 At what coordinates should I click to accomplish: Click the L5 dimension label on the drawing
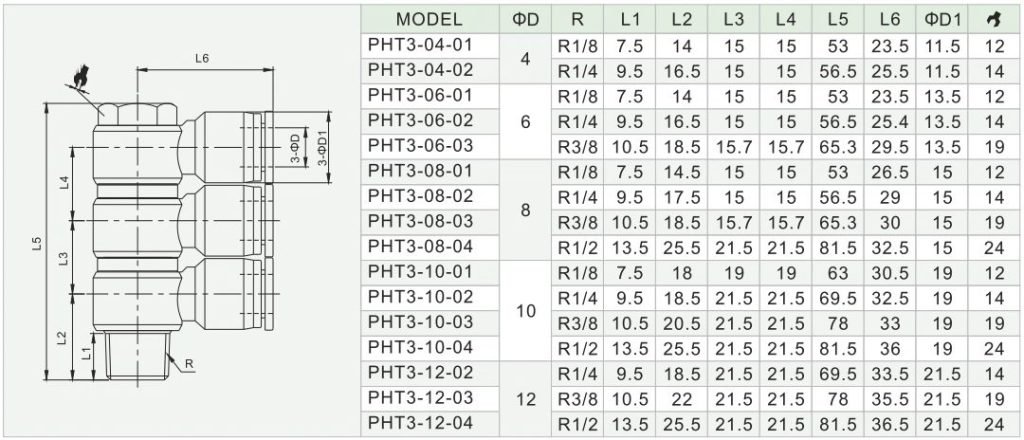pyautogui.click(x=37, y=243)
